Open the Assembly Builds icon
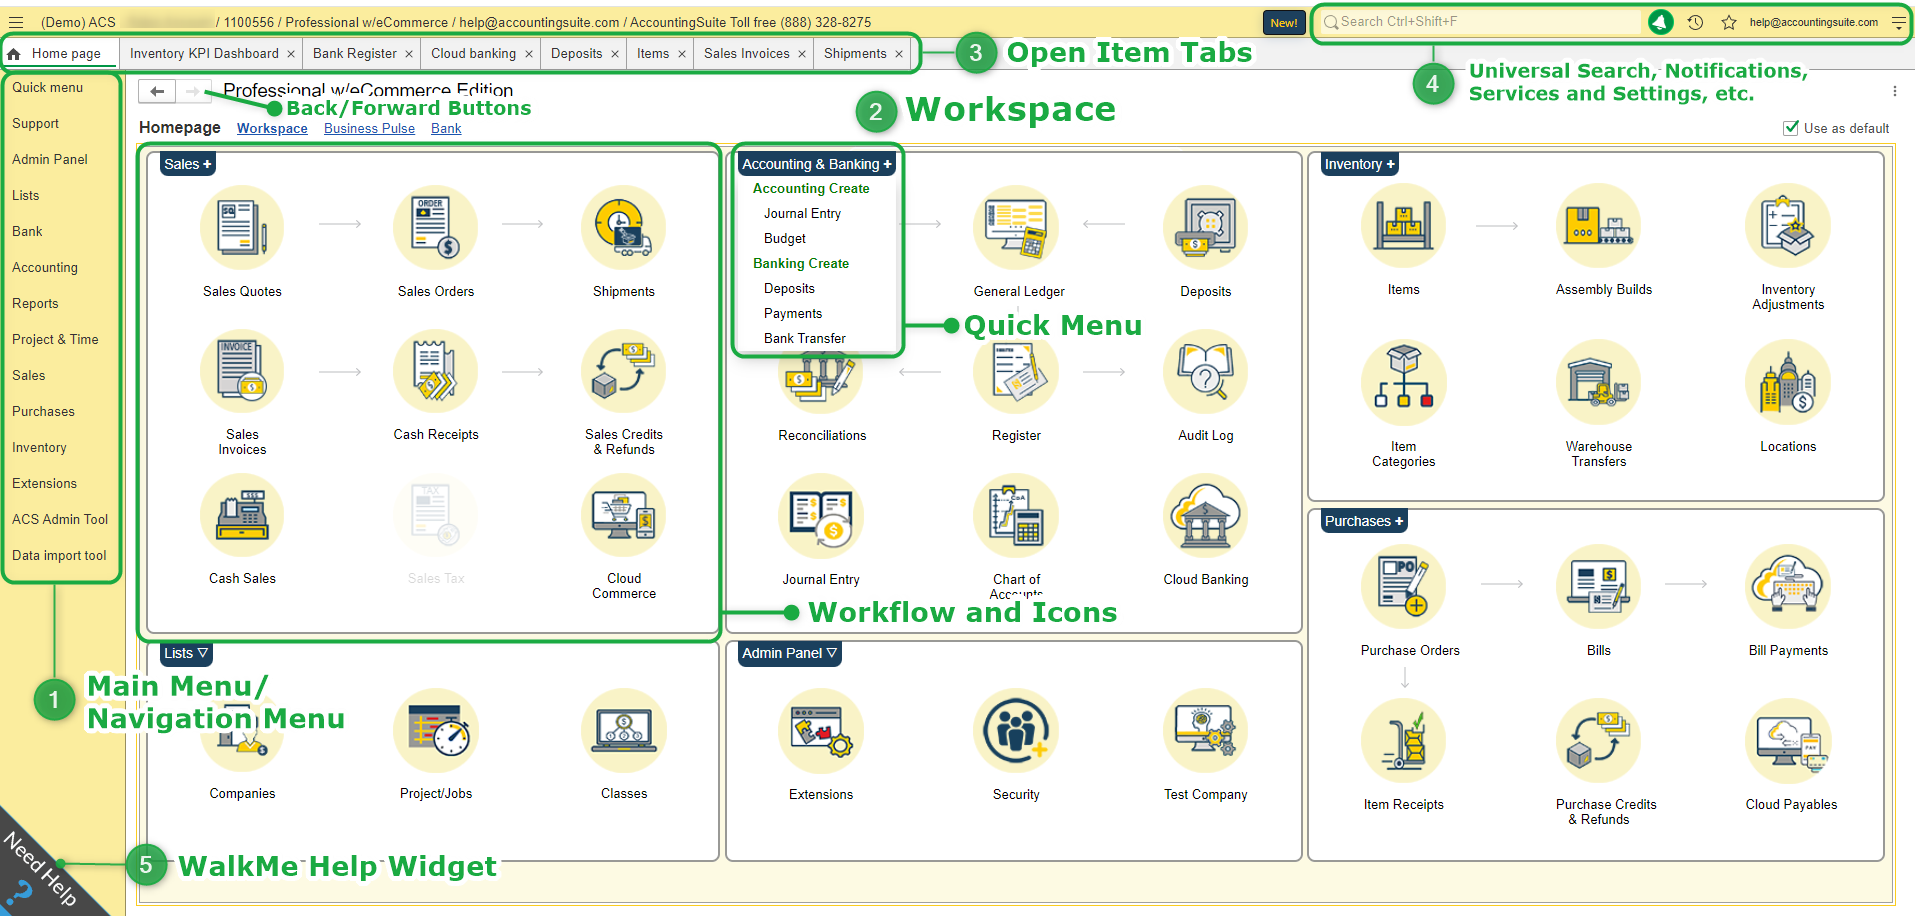 pyautogui.click(x=1598, y=227)
